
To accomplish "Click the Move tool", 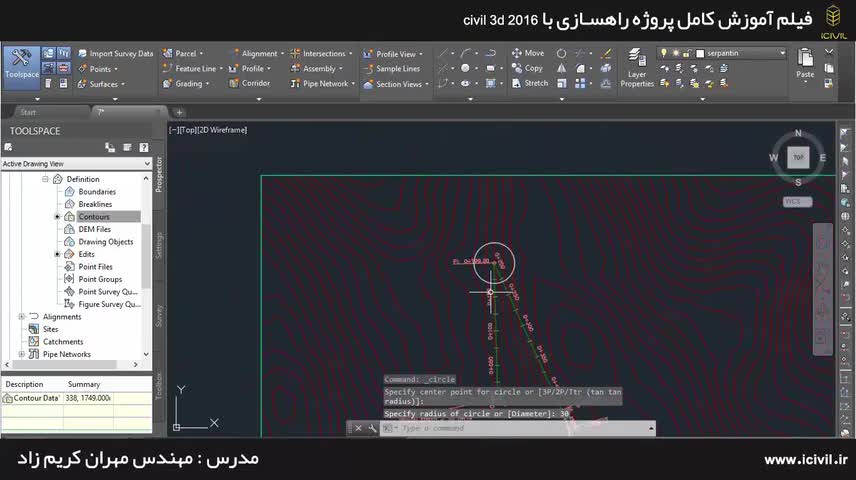I will [527, 53].
